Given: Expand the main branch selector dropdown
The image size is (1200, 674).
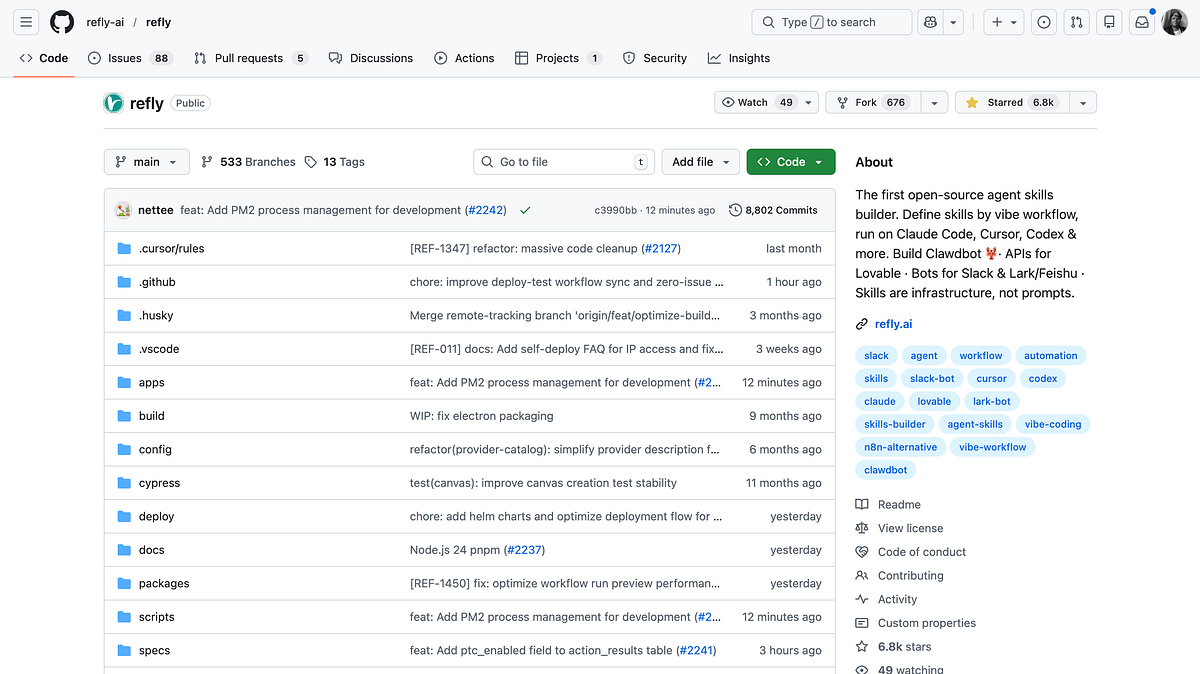Looking at the screenshot, I should pos(146,162).
